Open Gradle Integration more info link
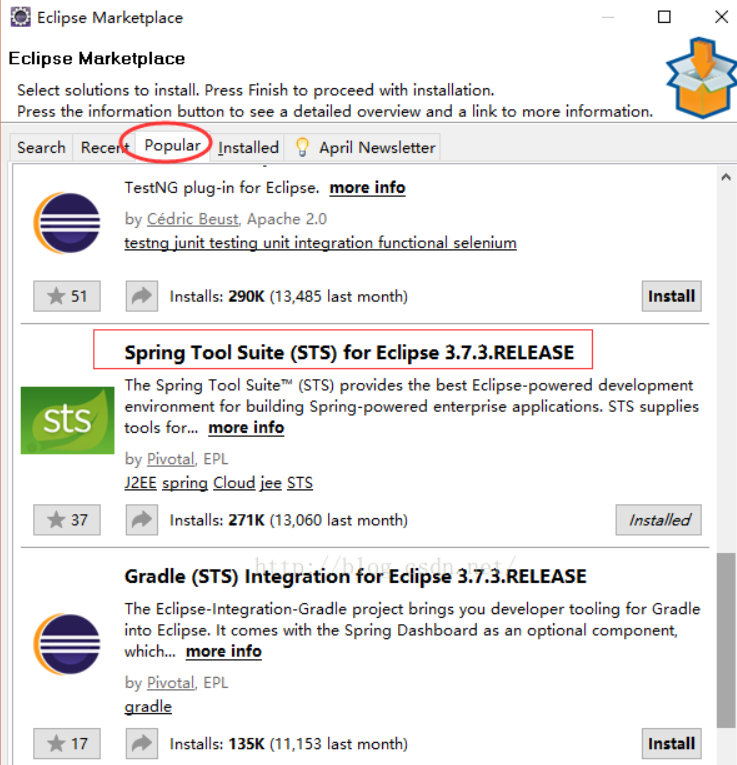The image size is (737, 765). [224, 651]
